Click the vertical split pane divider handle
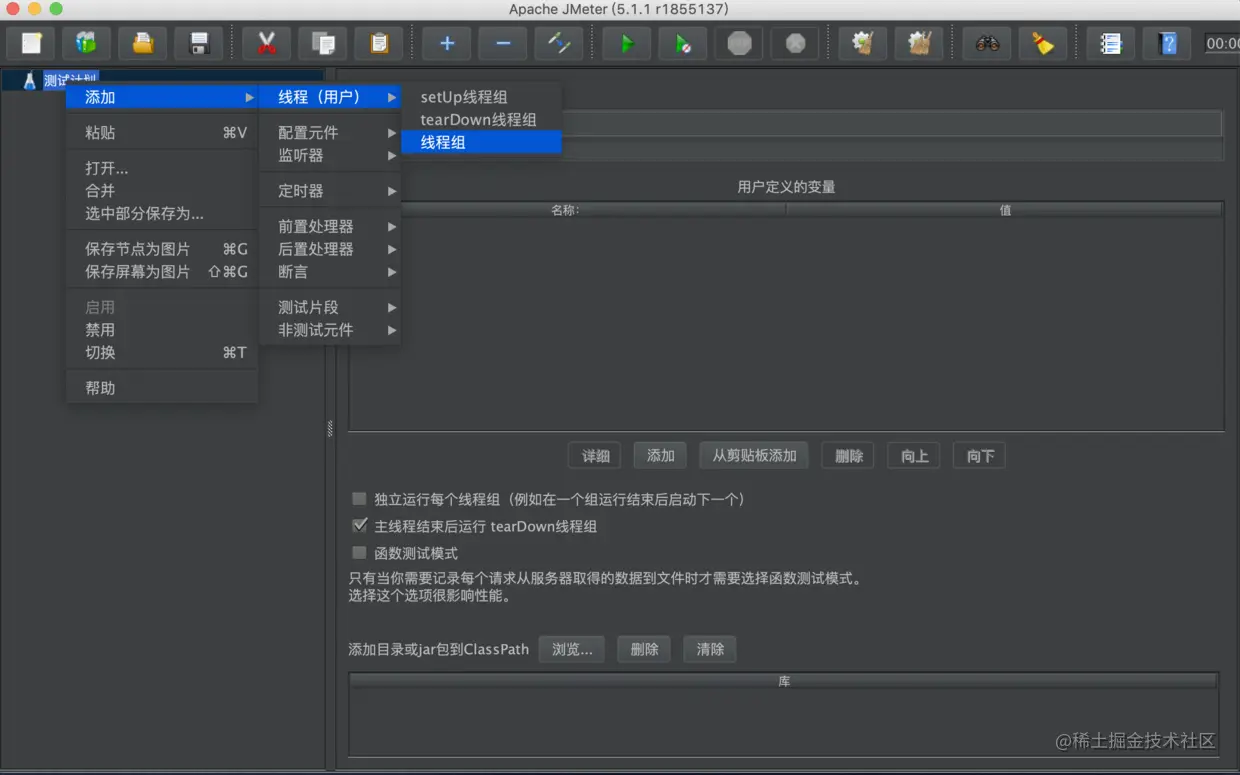The height and width of the screenshot is (775, 1240). [x=330, y=428]
